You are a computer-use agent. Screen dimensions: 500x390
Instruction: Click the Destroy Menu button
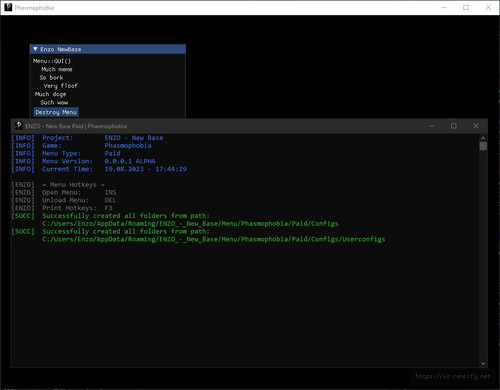tap(56, 112)
